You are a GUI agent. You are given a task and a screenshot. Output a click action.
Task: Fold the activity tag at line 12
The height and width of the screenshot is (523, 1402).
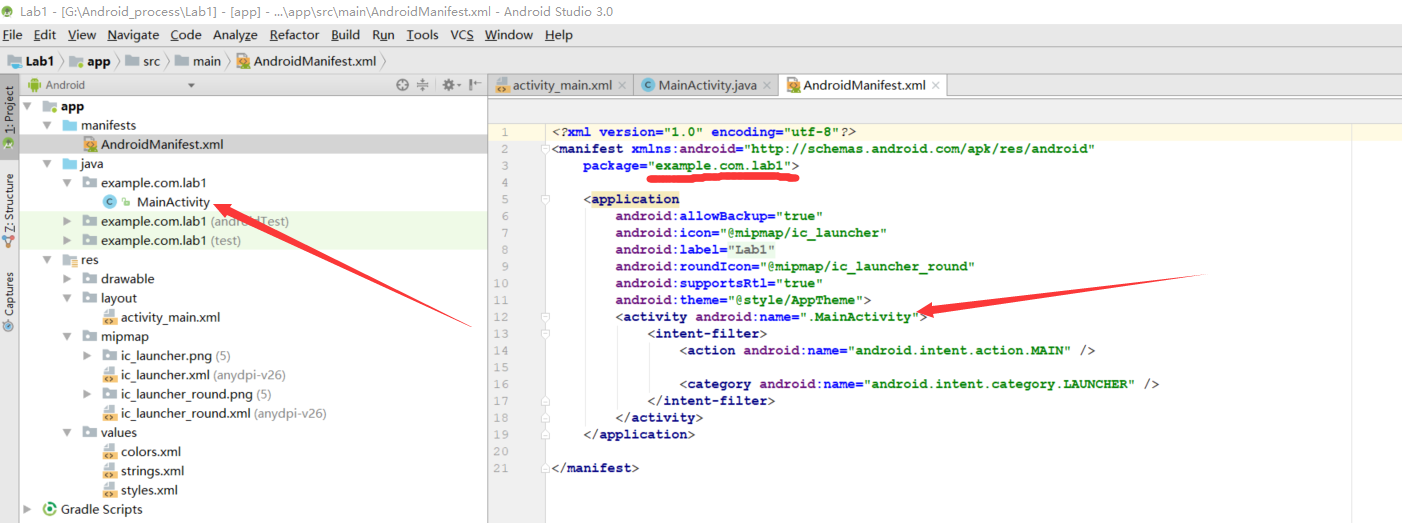(x=546, y=317)
